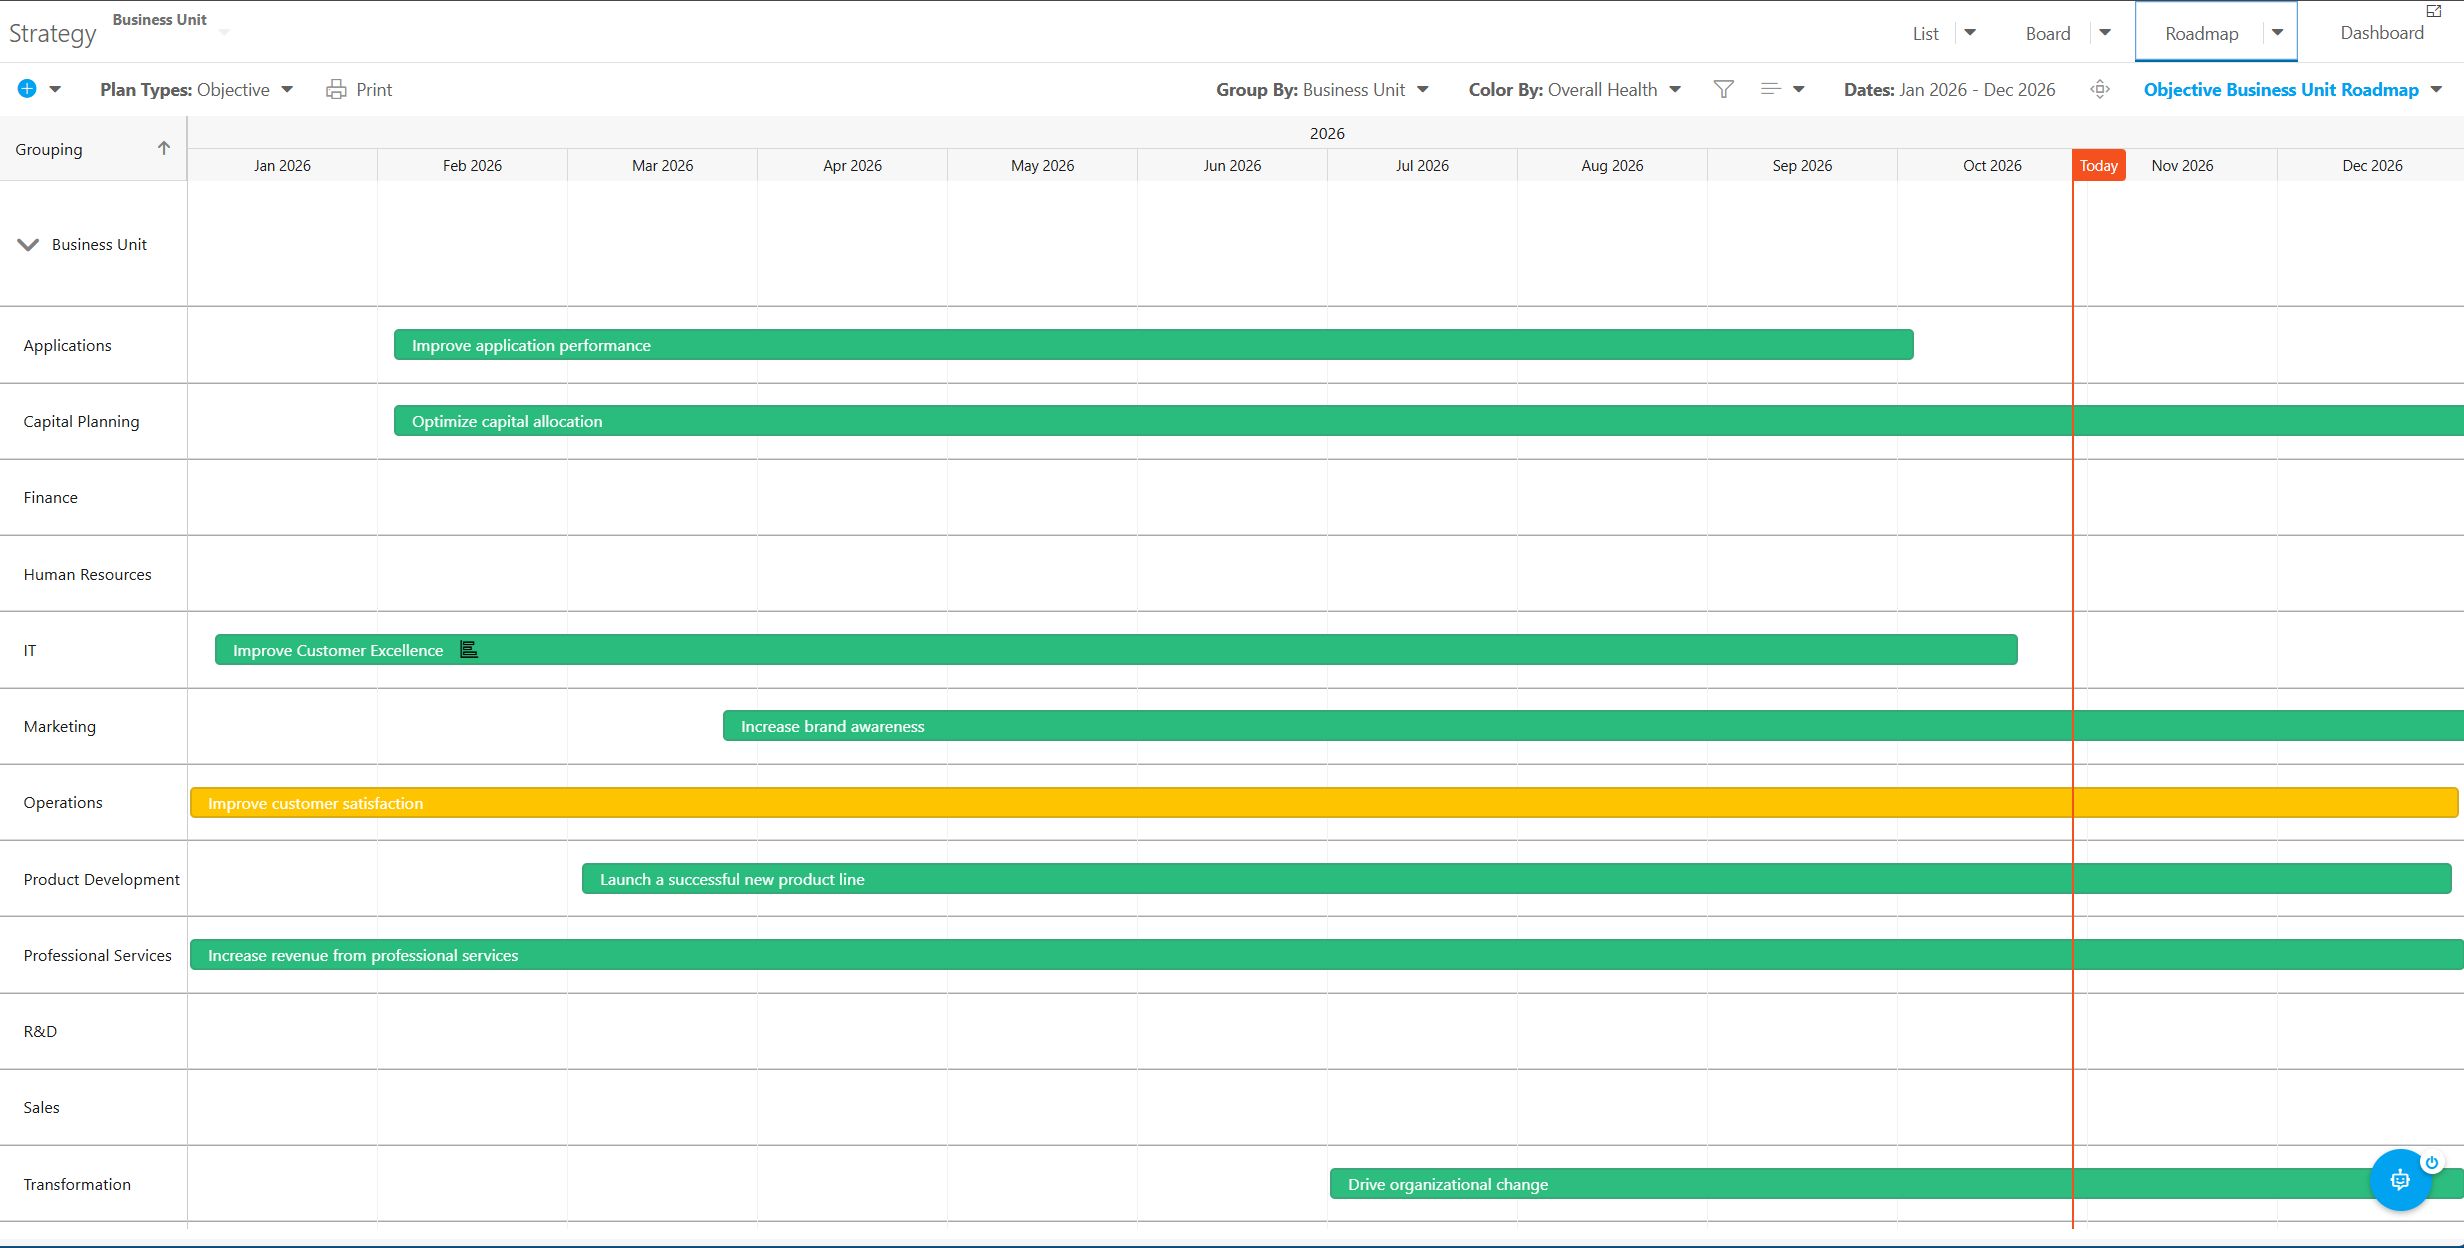Viewport: 2464px width, 1248px height.
Task: Open the Objective Business Unit Roadmap view menu
Action: (x=2292, y=90)
